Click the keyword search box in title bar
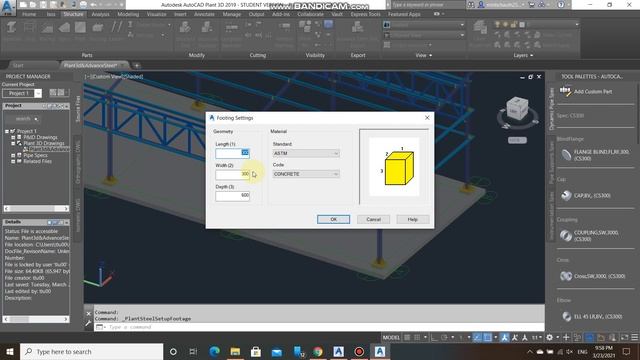This screenshot has height=360, width=640. point(427,5)
